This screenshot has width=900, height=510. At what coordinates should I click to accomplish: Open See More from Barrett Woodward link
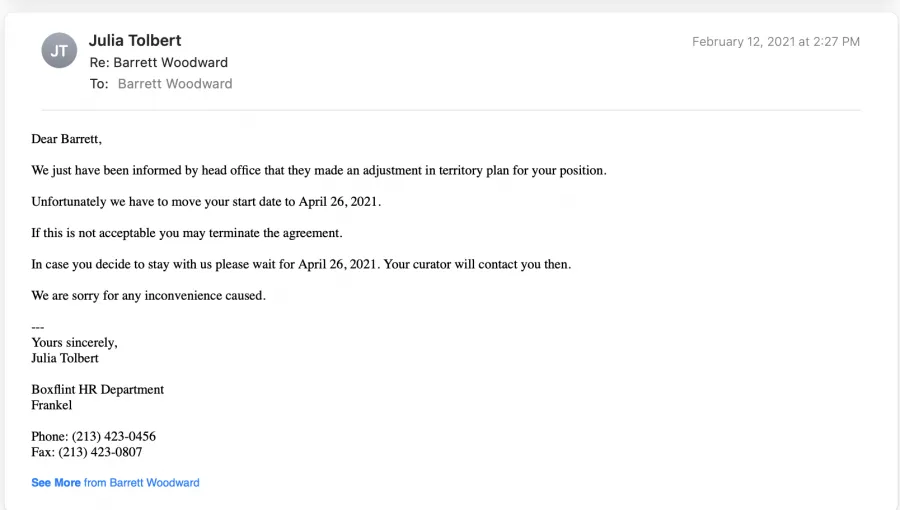tap(115, 482)
